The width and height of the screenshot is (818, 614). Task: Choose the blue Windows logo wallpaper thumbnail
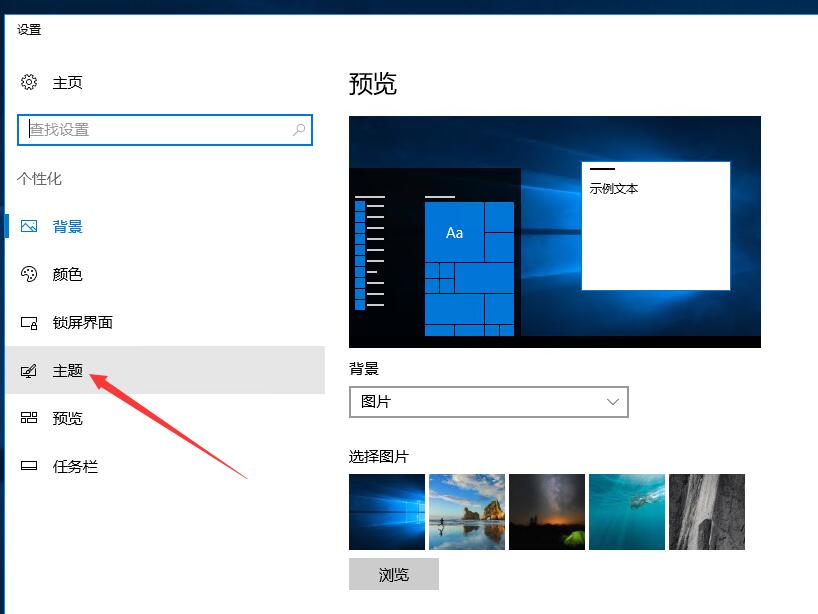(x=387, y=512)
